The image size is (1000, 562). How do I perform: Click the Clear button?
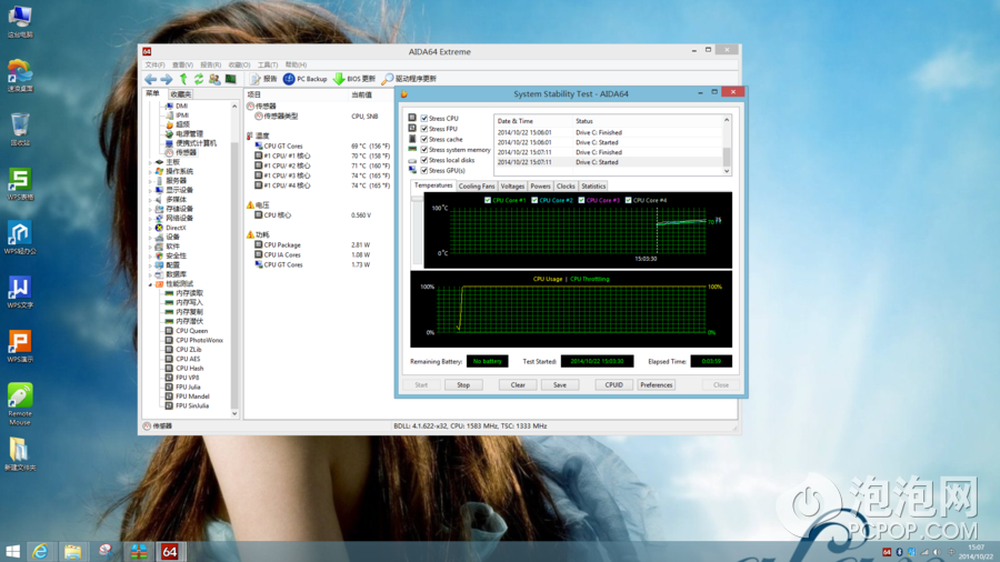pos(518,385)
